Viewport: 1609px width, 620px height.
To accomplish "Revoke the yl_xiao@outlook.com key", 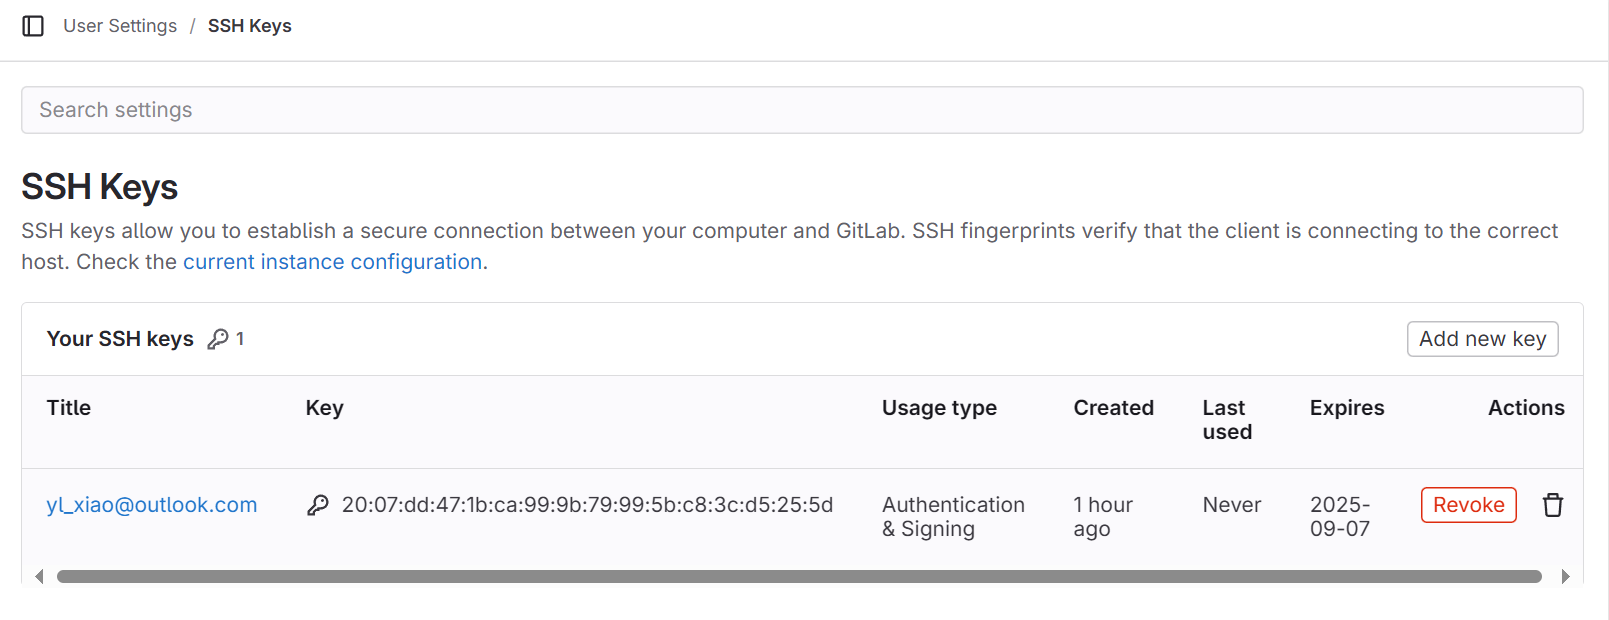I will [1468, 505].
